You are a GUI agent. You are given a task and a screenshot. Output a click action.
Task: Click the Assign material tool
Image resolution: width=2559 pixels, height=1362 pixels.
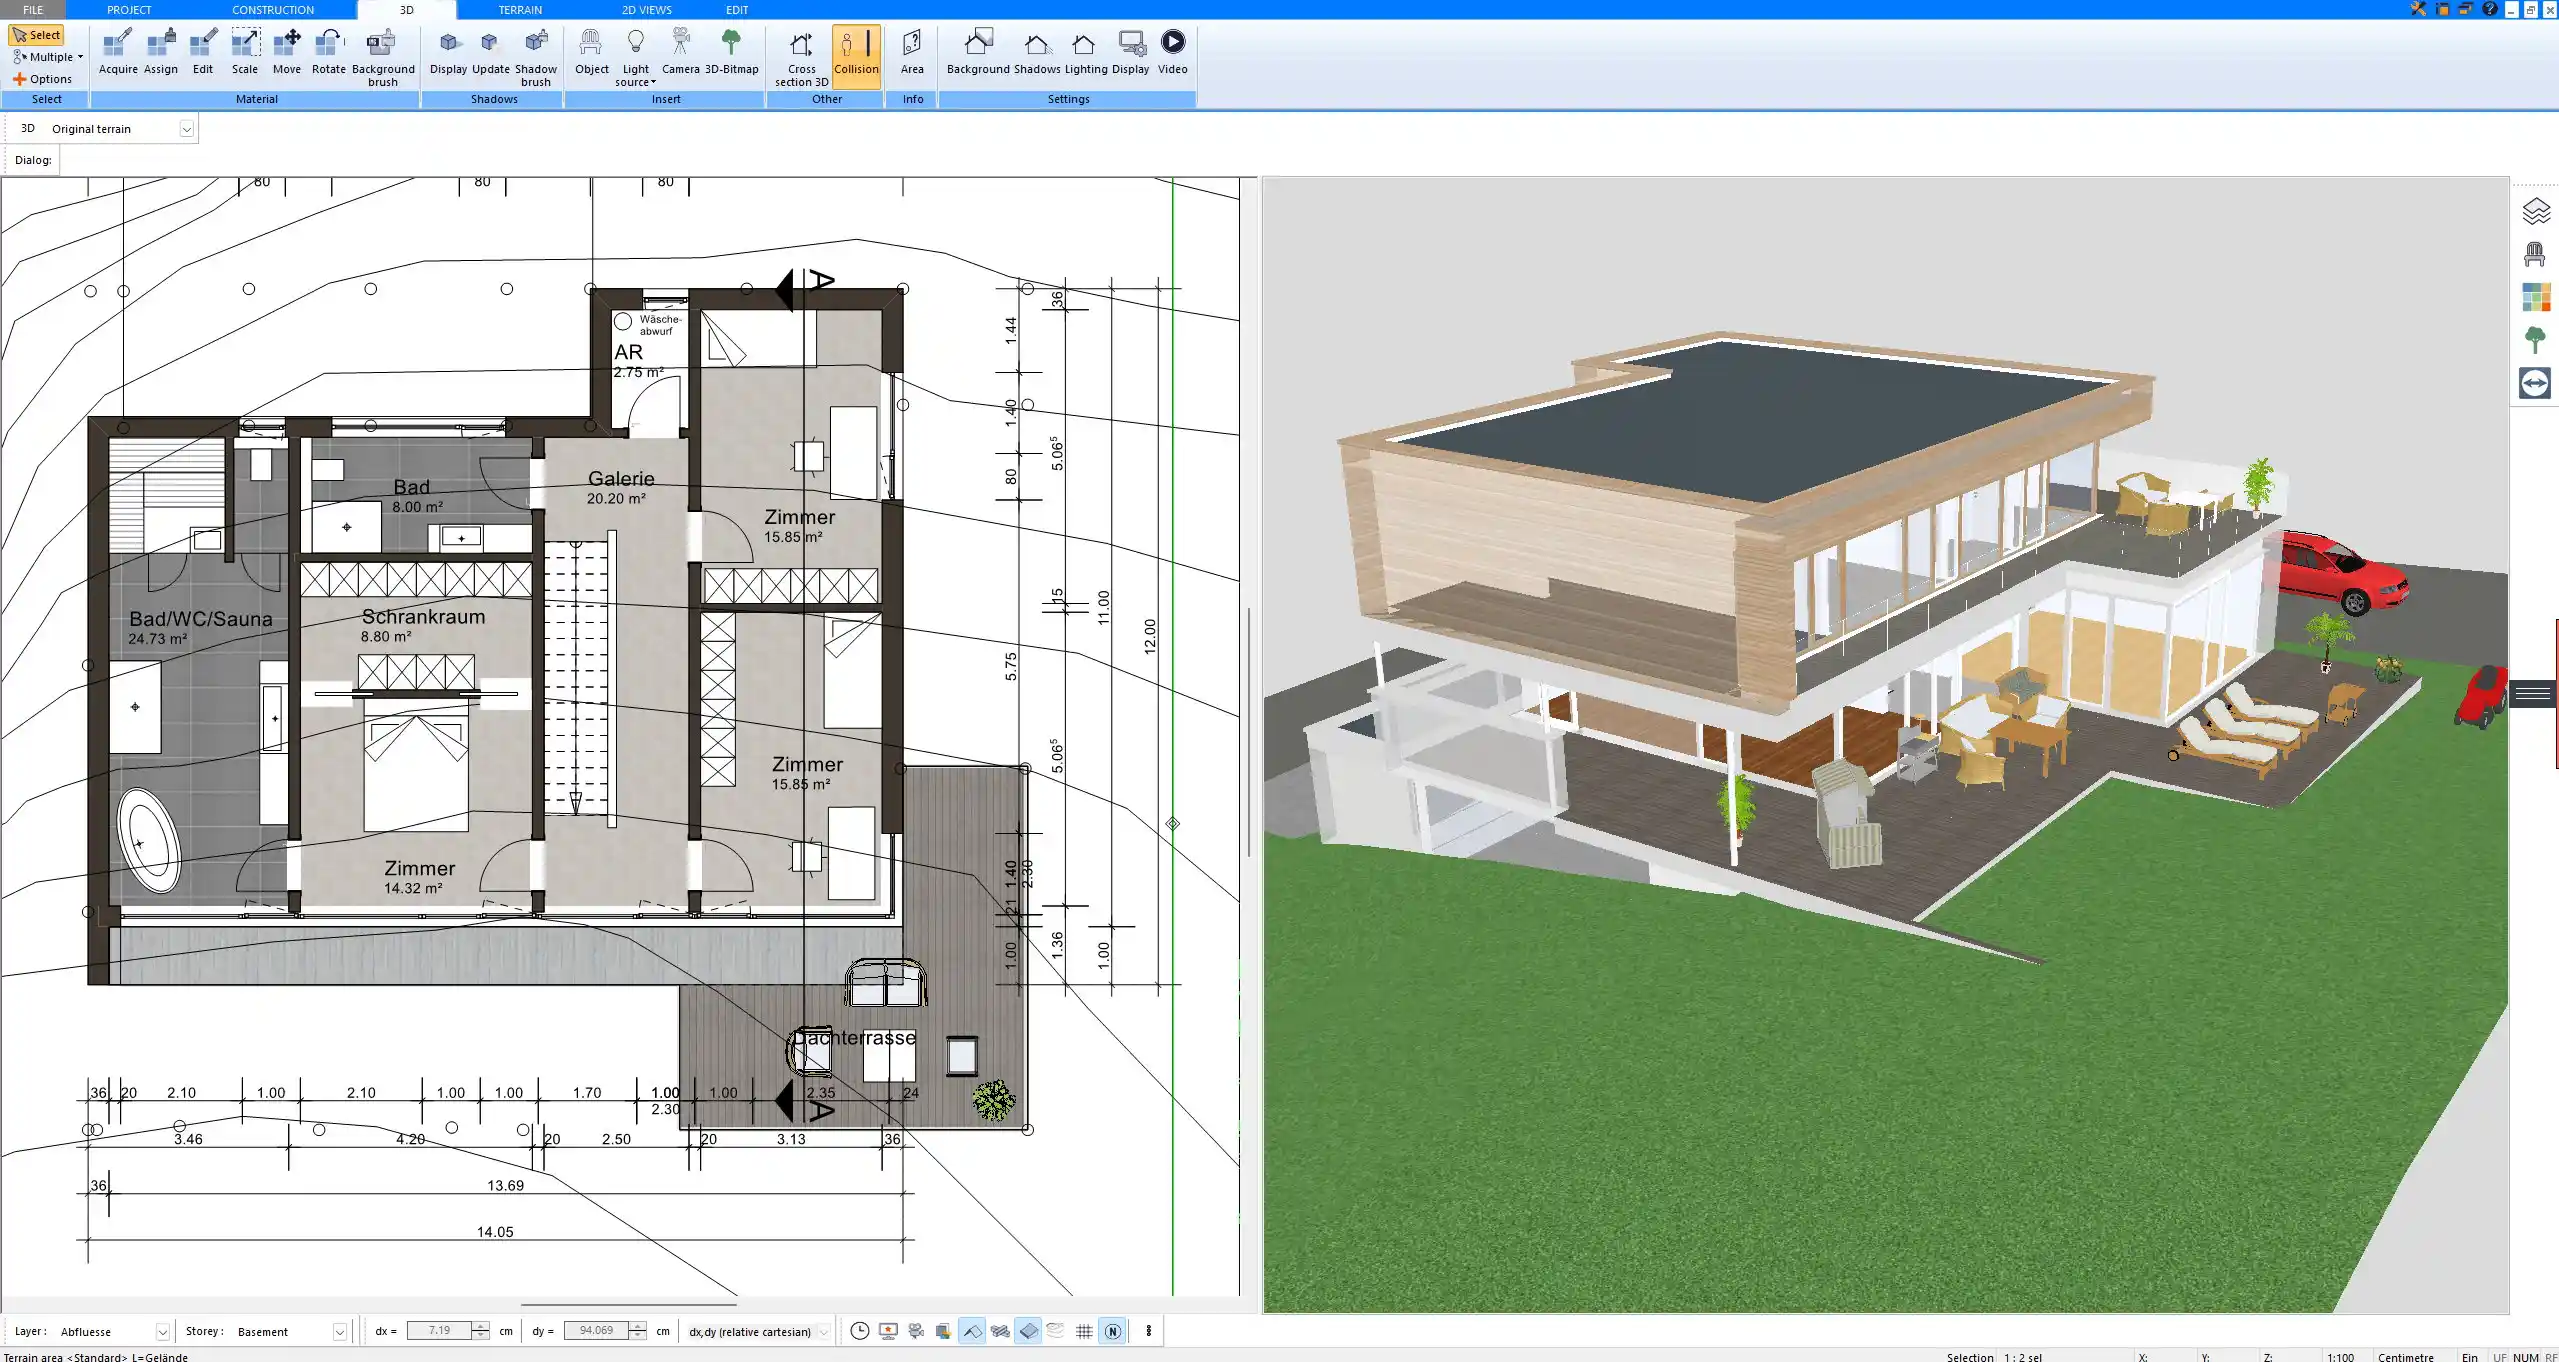160,52
